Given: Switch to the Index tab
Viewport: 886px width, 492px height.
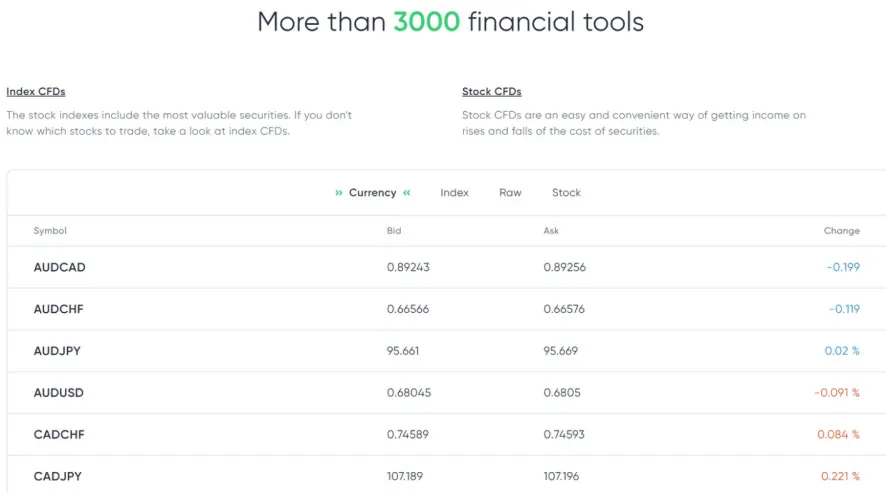Looking at the screenshot, I should pos(454,193).
